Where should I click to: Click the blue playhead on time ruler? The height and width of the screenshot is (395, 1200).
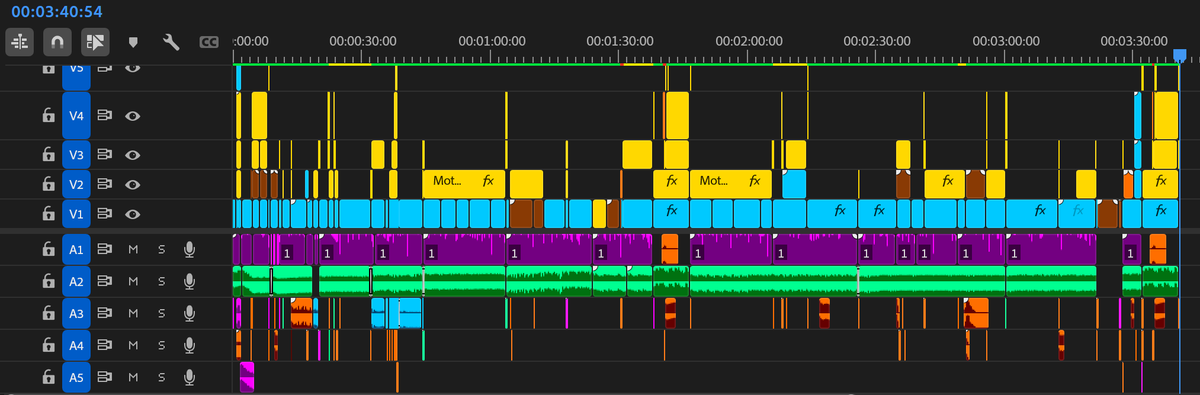coord(1180,57)
